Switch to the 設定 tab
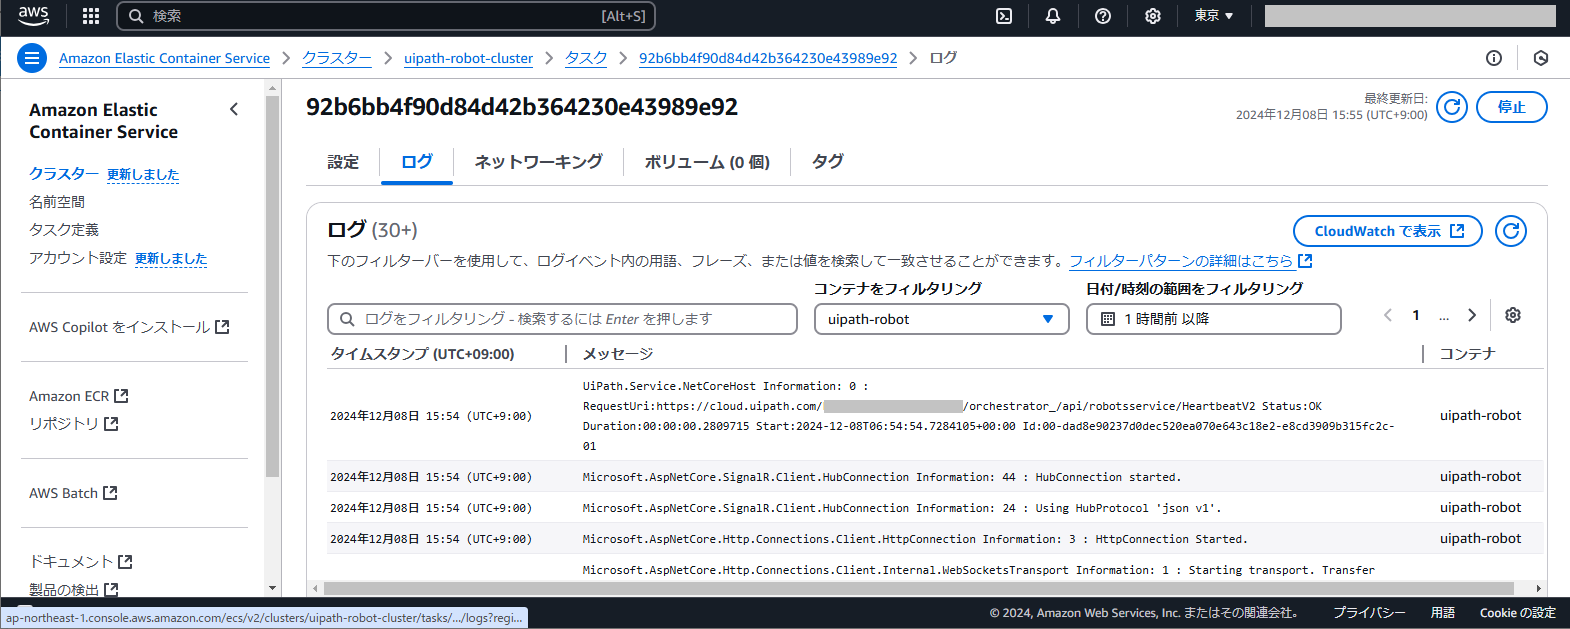The width and height of the screenshot is (1570, 629). tap(343, 162)
